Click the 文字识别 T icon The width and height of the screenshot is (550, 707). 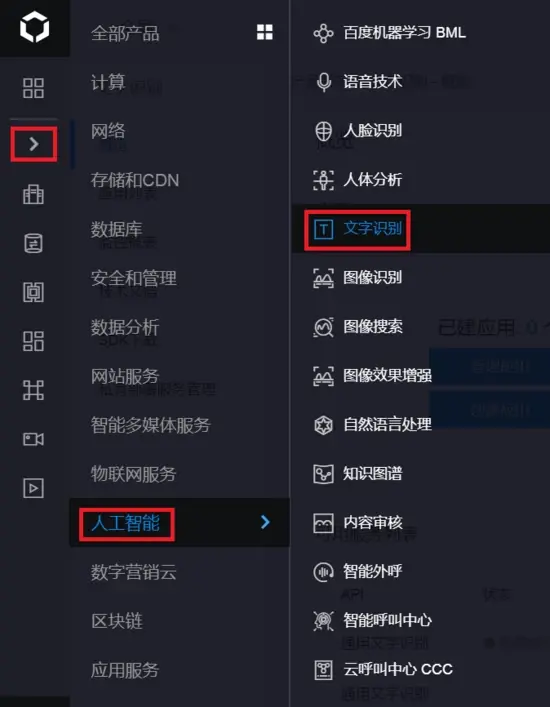click(323, 229)
